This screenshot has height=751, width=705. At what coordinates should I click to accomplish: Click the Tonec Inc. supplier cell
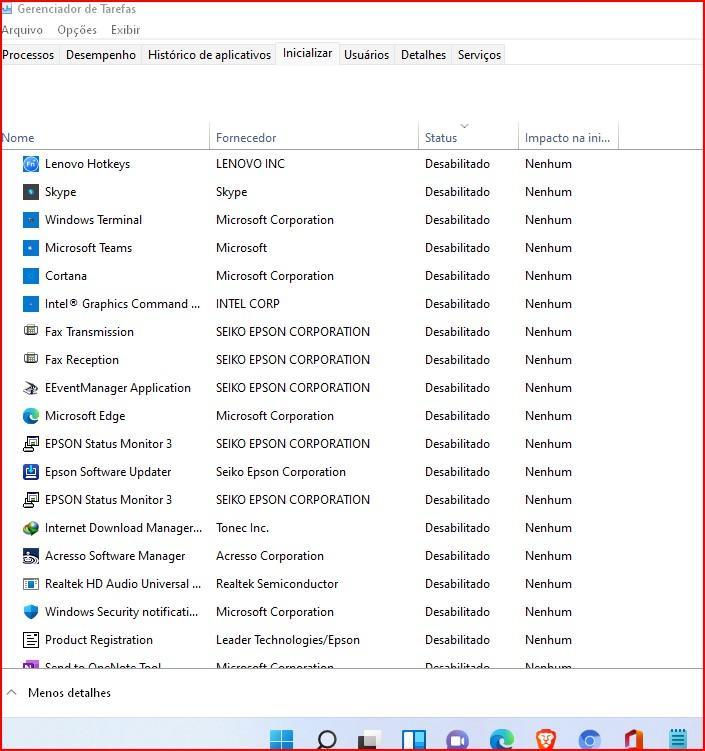[242, 528]
